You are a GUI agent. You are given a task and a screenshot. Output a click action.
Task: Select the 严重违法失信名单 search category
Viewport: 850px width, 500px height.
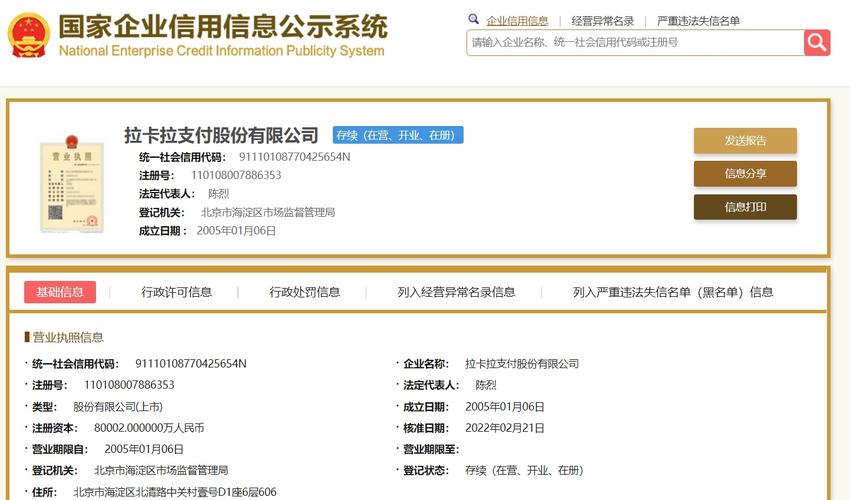point(698,21)
